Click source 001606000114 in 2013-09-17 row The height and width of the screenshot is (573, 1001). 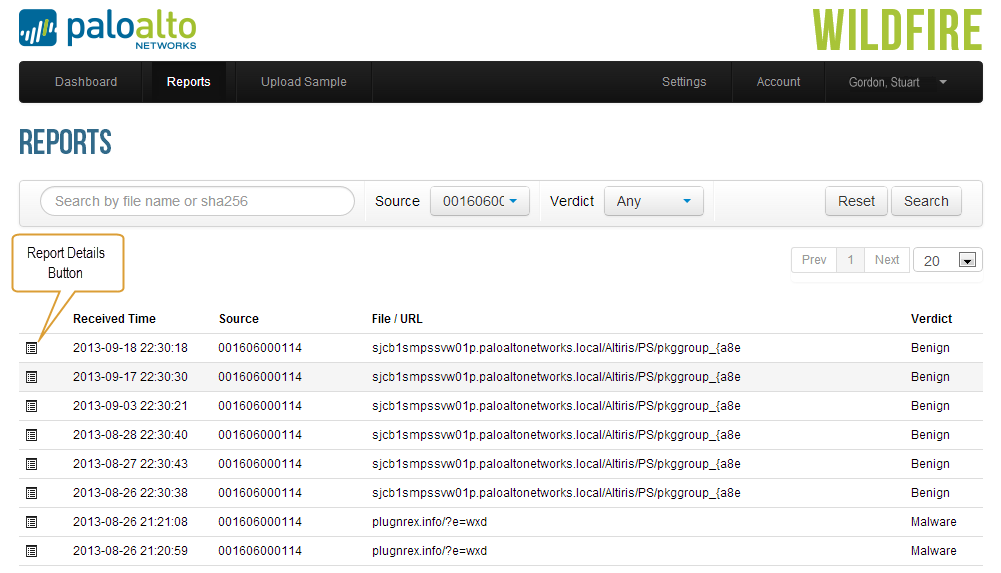click(260, 377)
